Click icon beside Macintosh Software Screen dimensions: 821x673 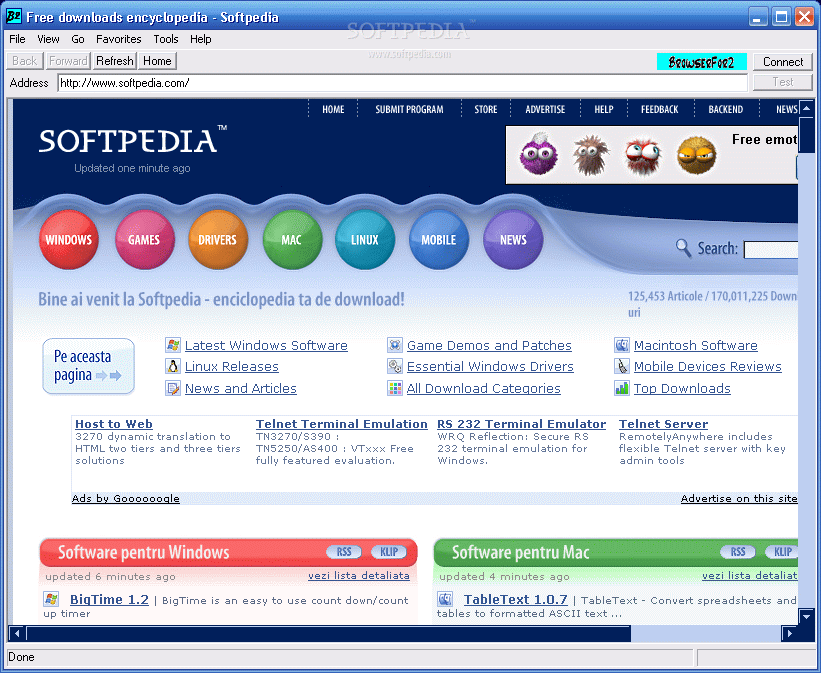tap(622, 345)
